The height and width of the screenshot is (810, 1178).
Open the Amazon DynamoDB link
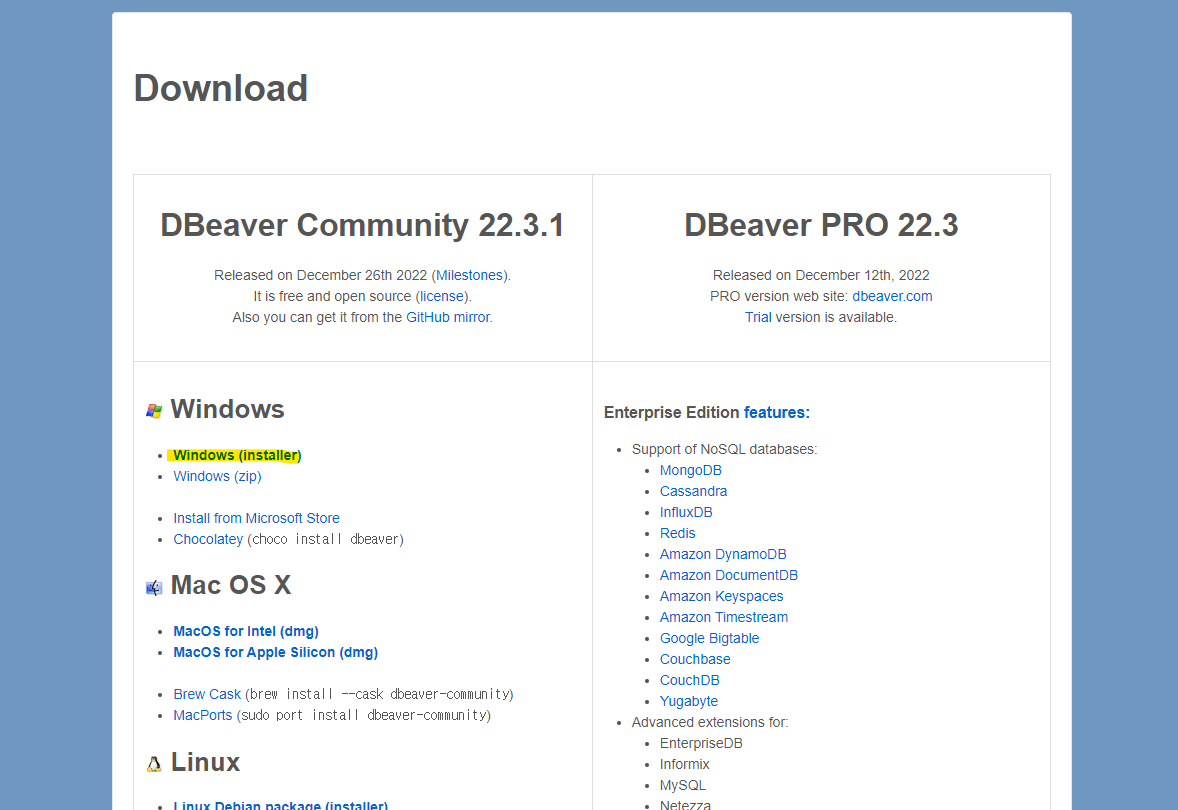[723, 555]
